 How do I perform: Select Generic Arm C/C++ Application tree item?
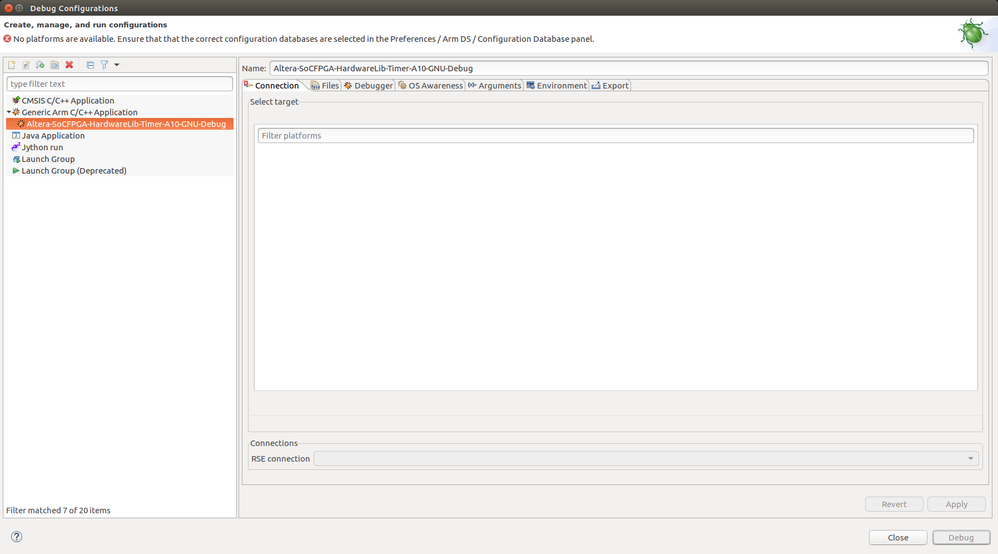tap(79, 112)
